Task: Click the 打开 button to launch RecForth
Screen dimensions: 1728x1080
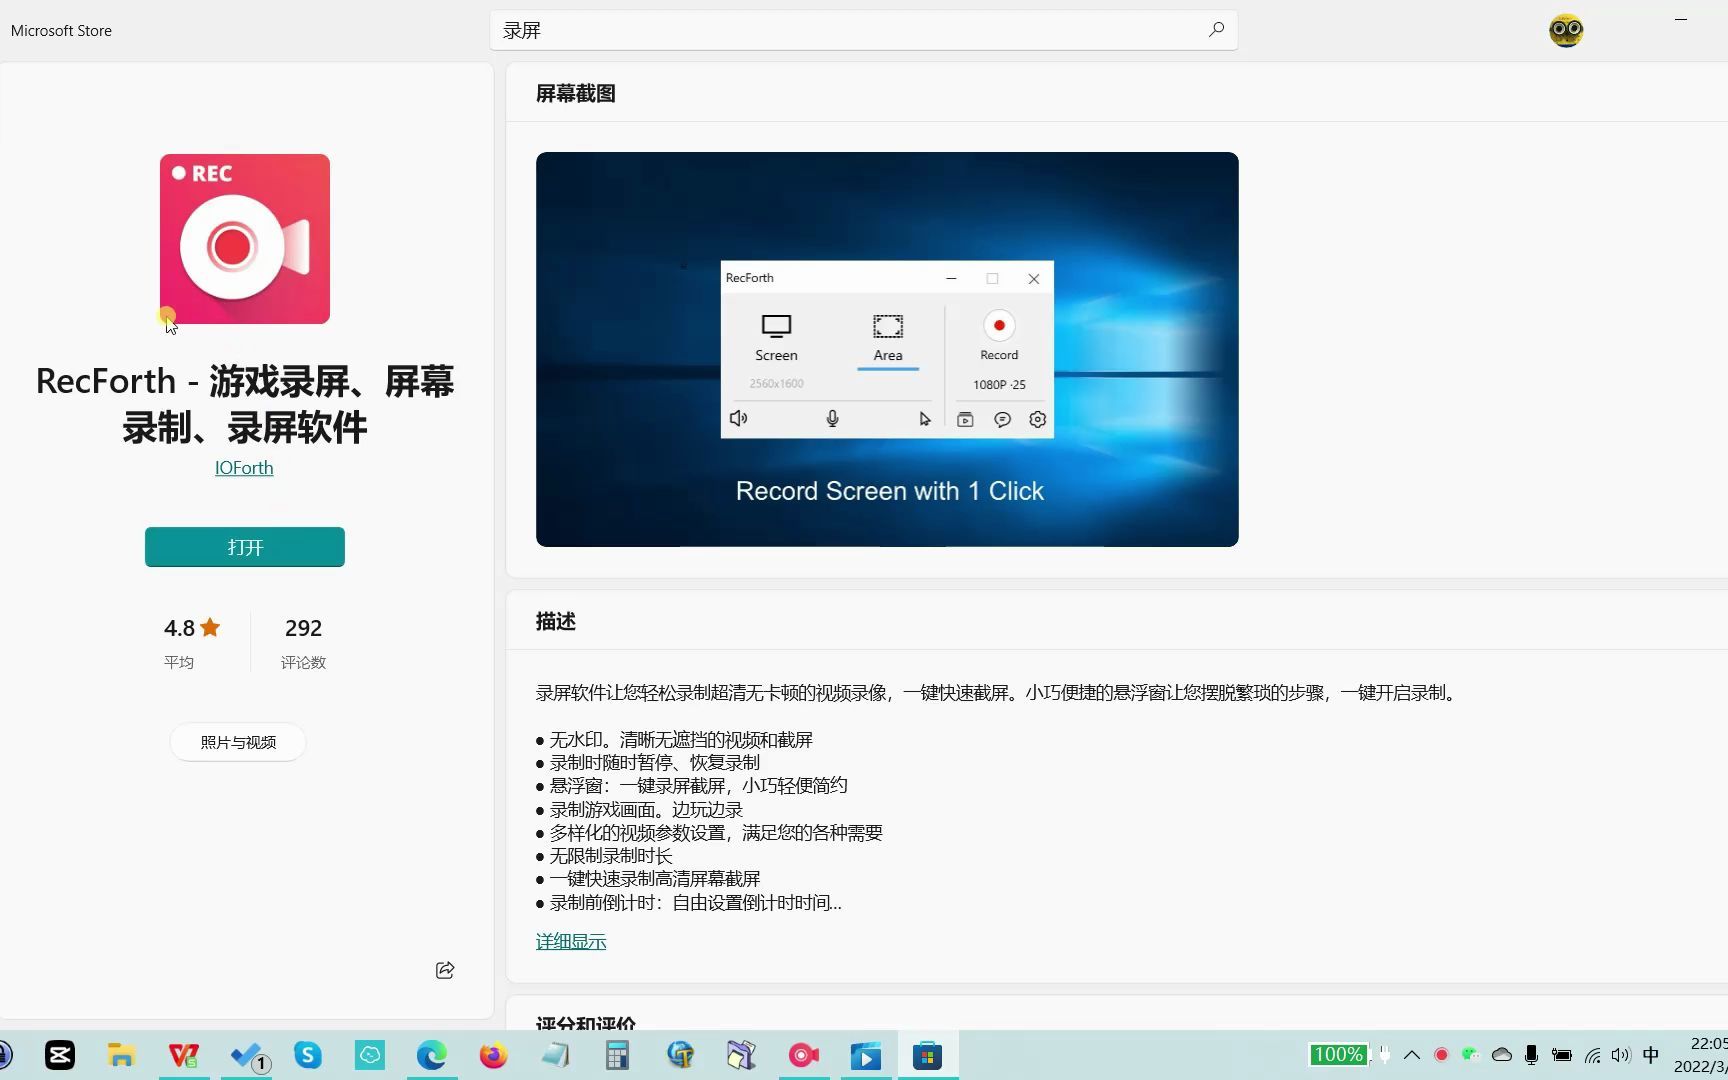Action: click(x=244, y=547)
